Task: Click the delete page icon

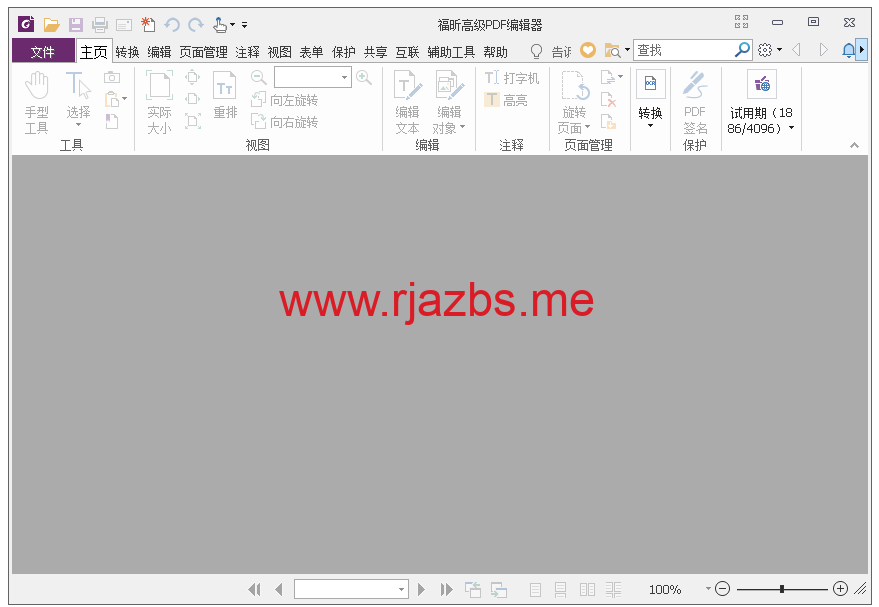Action: [x=608, y=100]
